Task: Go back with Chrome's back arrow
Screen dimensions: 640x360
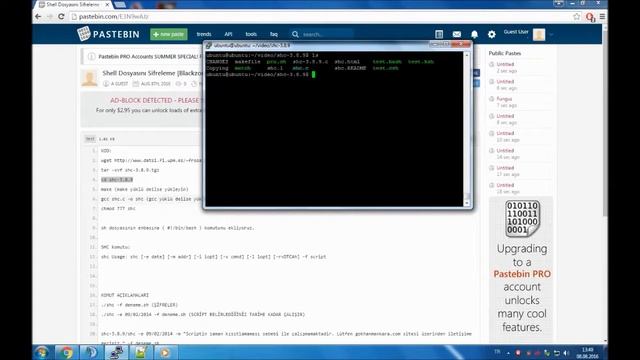Action: [x=38, y=17]
